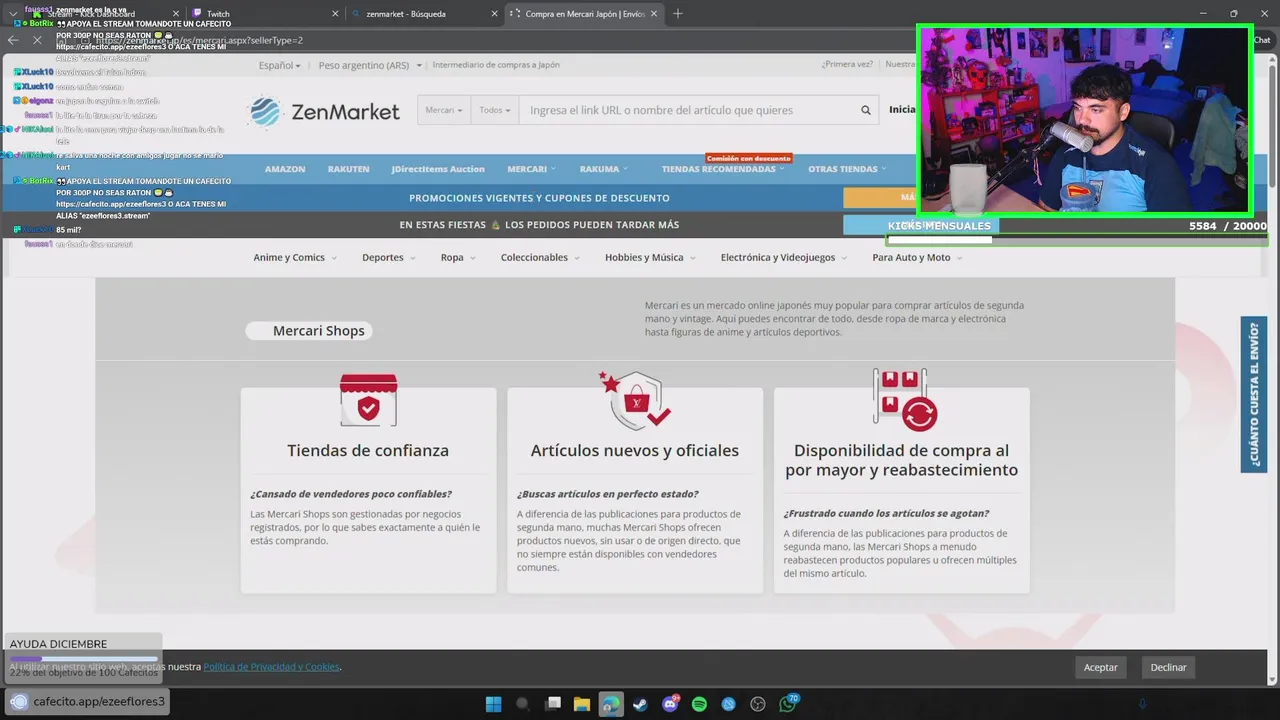Open Task View in the taskbar
This screenshot has width=1280, height=720.
tap(552, 704)
